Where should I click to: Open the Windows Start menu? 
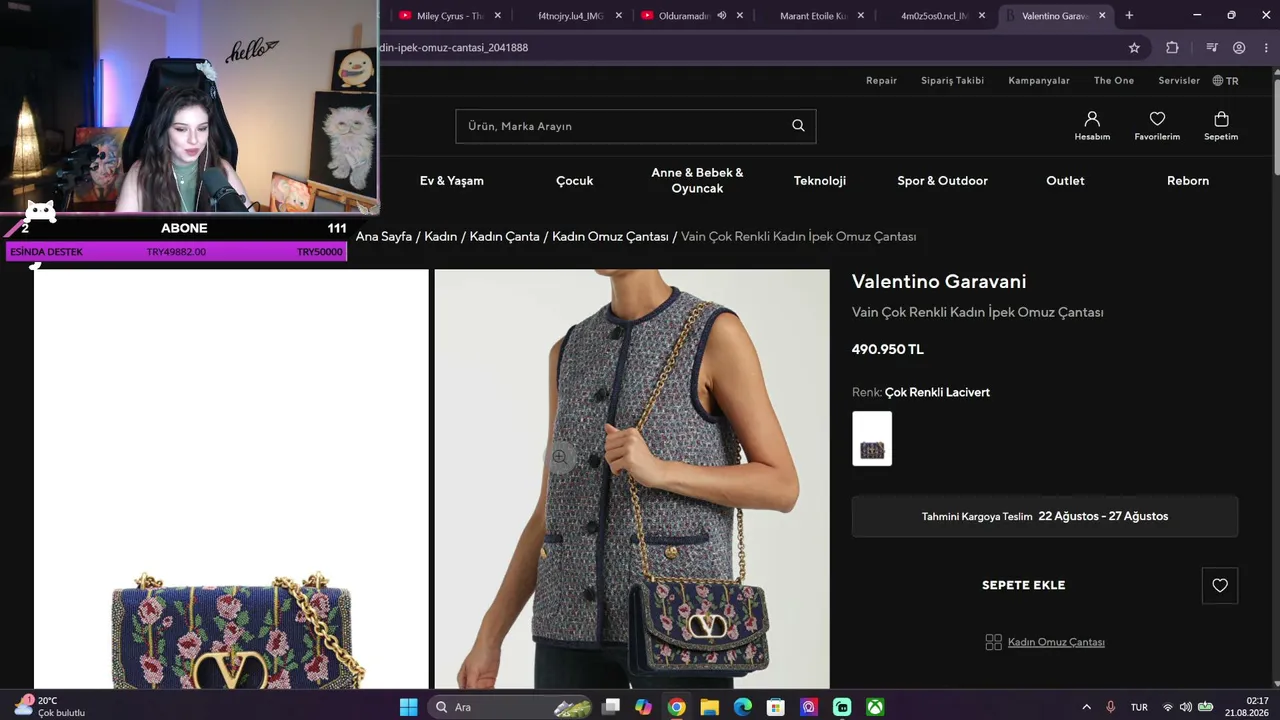point(408,707)
